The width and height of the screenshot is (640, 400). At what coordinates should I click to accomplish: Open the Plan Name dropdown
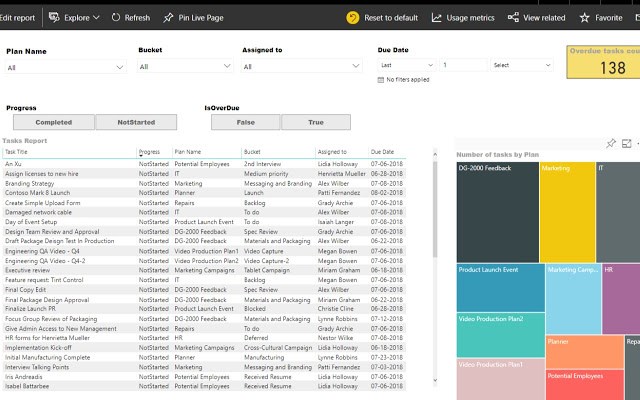65,67
